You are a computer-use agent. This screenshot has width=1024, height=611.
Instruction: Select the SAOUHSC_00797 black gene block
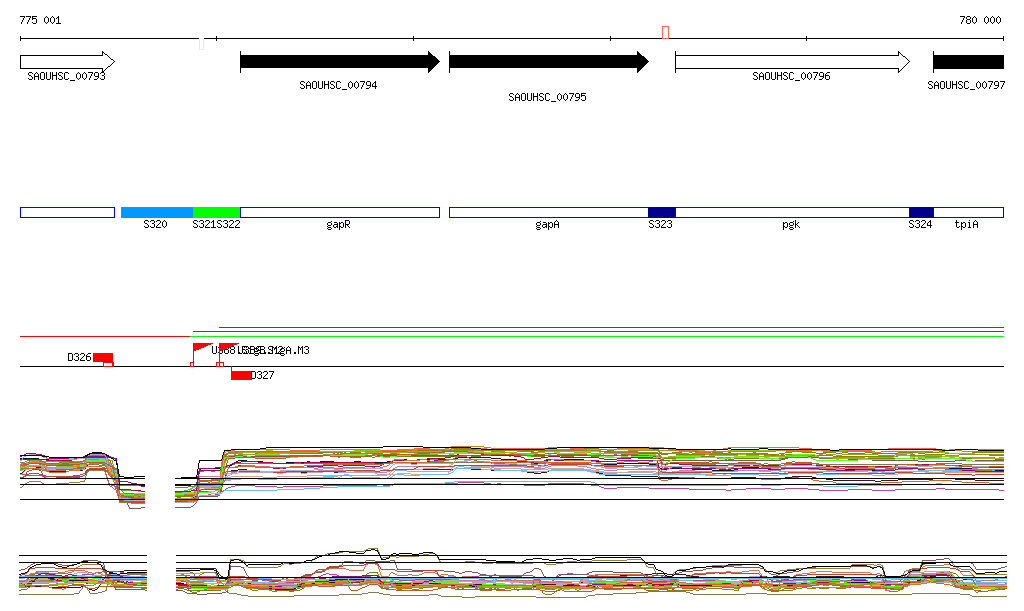pyautogui.click(x=968, y=62)
